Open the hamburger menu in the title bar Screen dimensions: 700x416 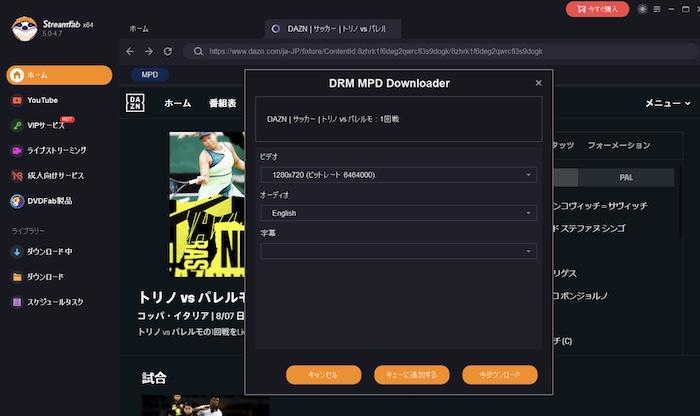tap(657, 9)
